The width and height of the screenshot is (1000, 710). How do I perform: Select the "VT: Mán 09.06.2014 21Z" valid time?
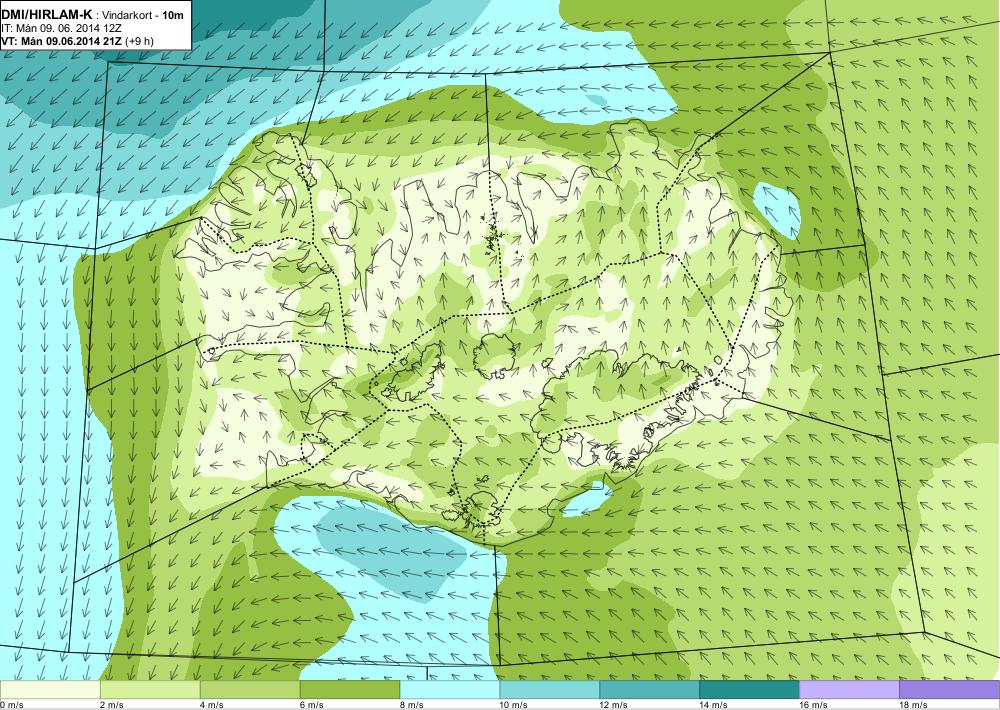pyautogui.click(x=62, y=41)
